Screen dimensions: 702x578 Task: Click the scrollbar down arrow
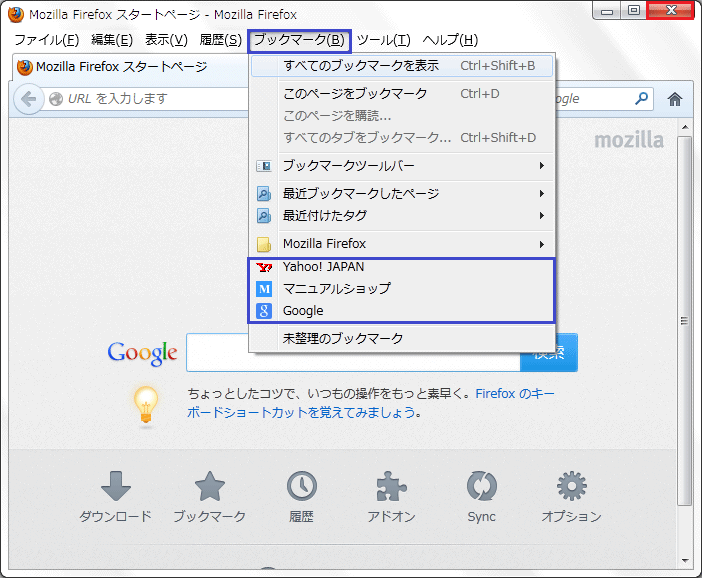(x=685, y=560)
